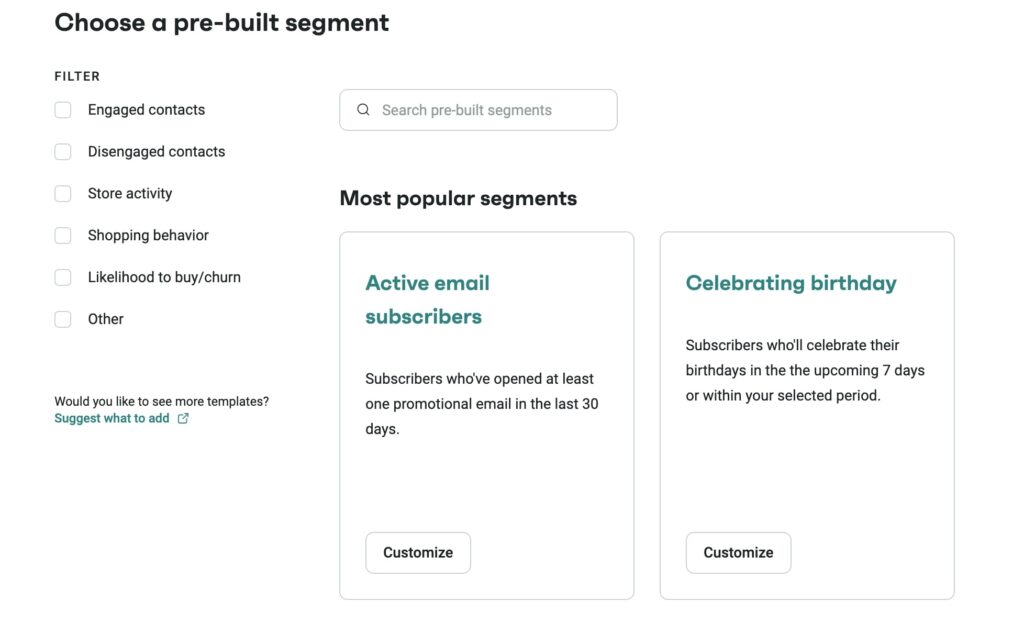Image resolution: width=1024 pixels, height=623 pixels.
Task: Check the Store activity checkbox
Action: point(63,193)
